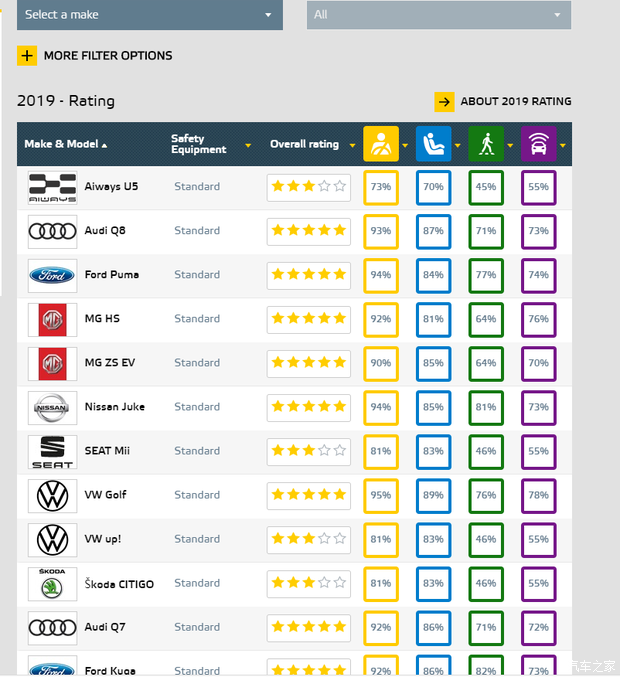Click the Aiways U5 73% adult score box
This screenshot has width=620, height=677.
click(x=381, y=187)
